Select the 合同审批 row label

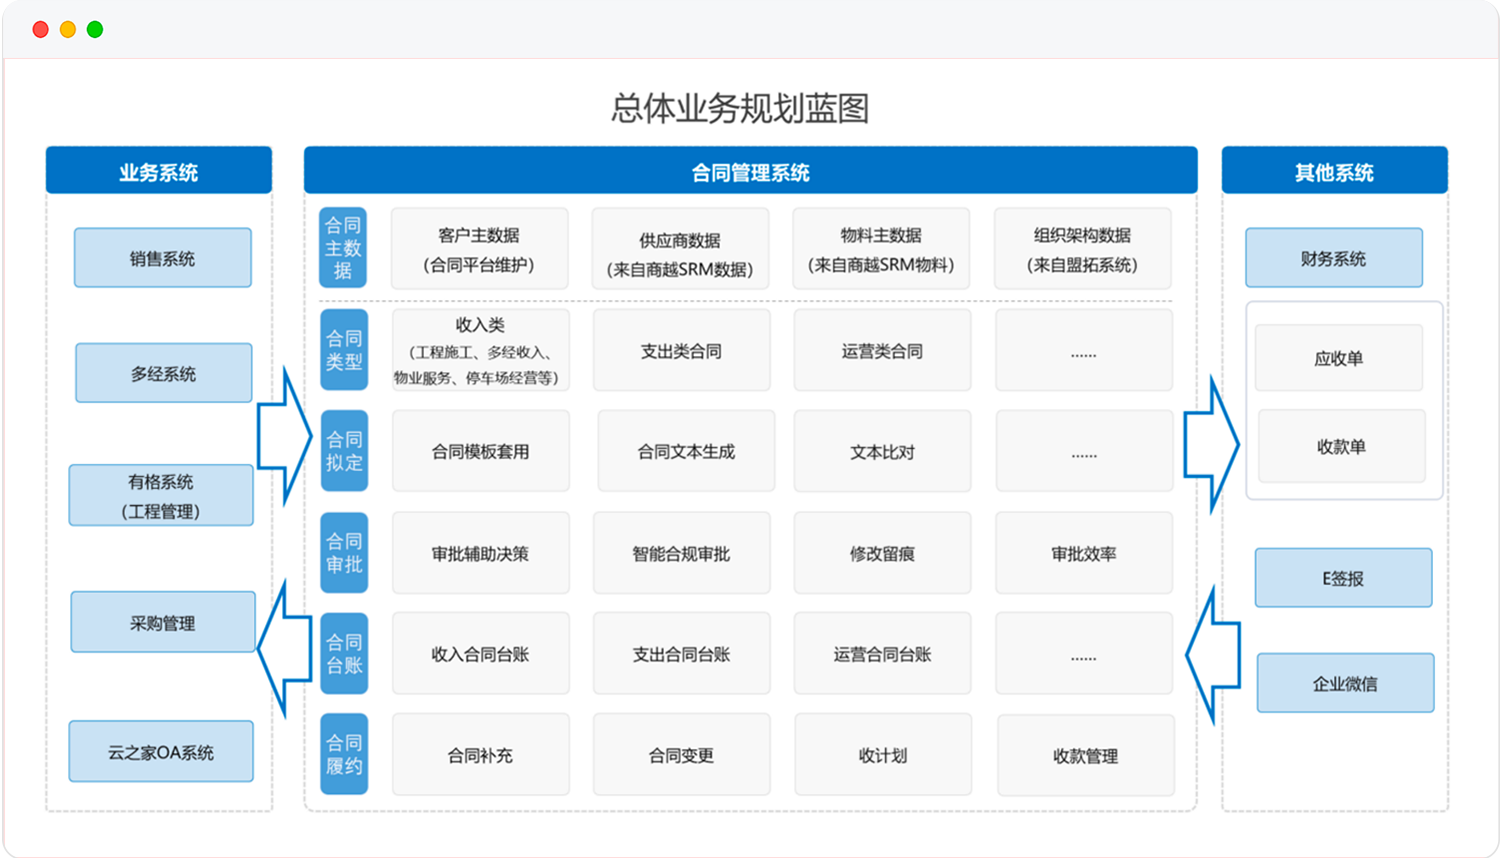344,553
